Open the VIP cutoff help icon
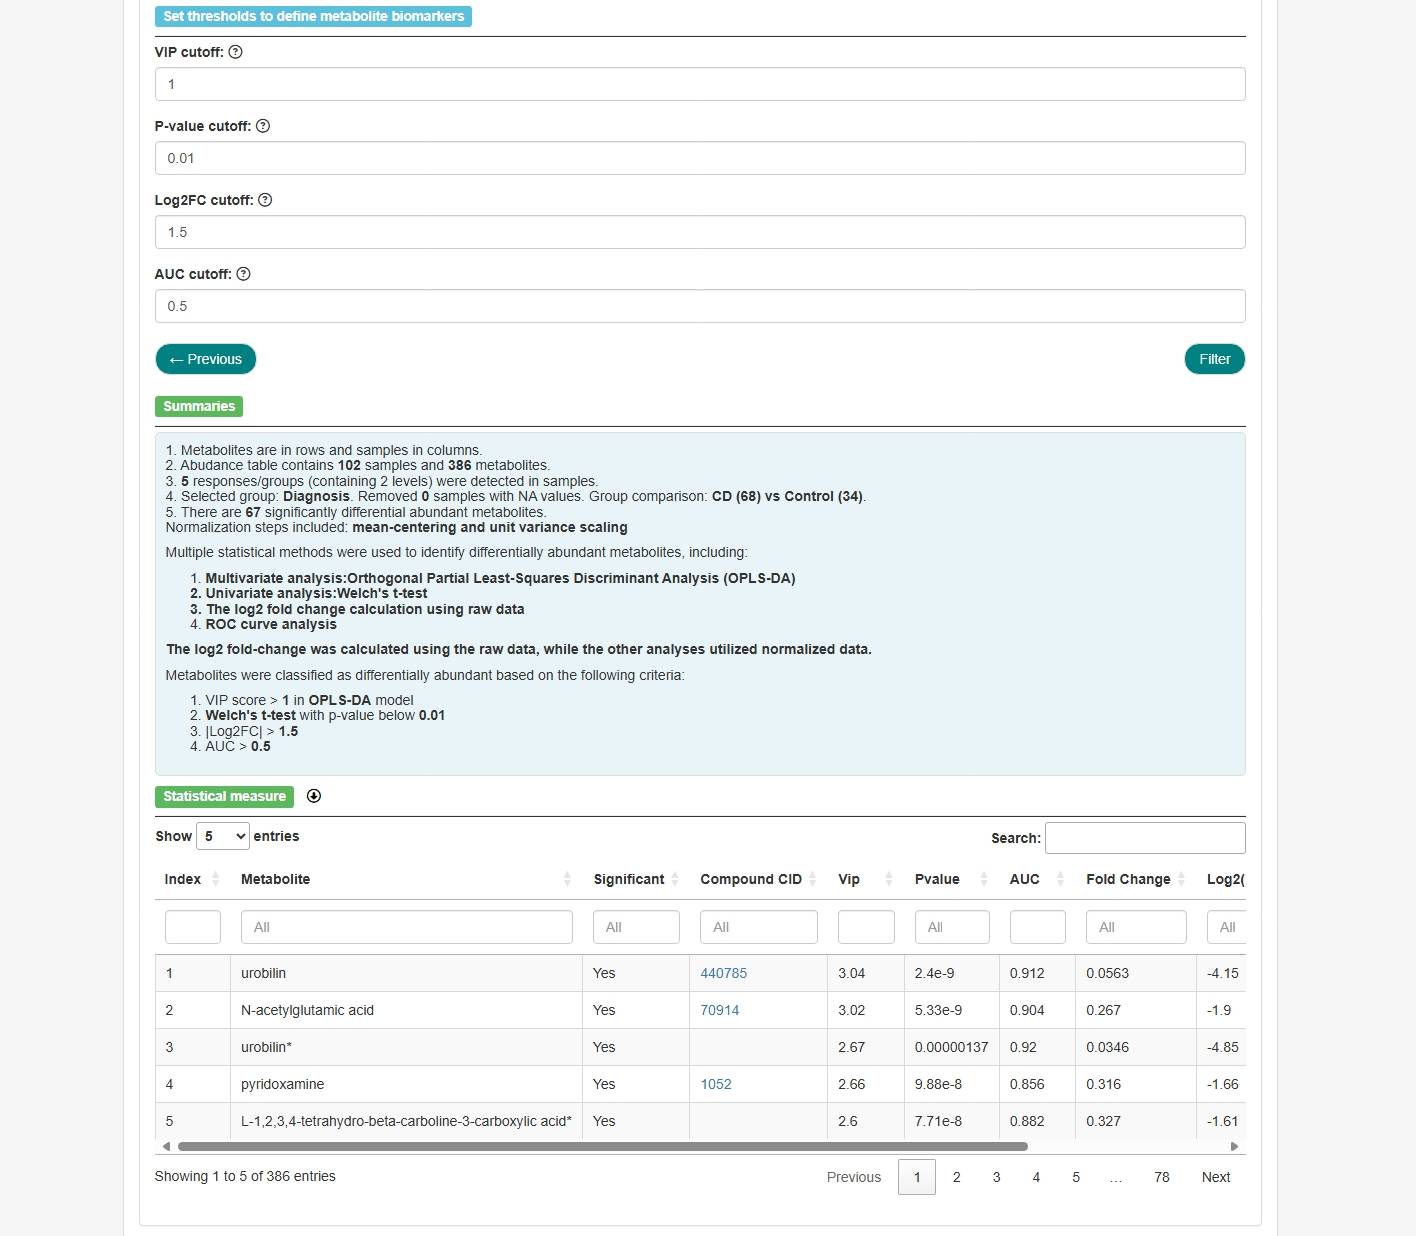 click(x=235, y=52)
